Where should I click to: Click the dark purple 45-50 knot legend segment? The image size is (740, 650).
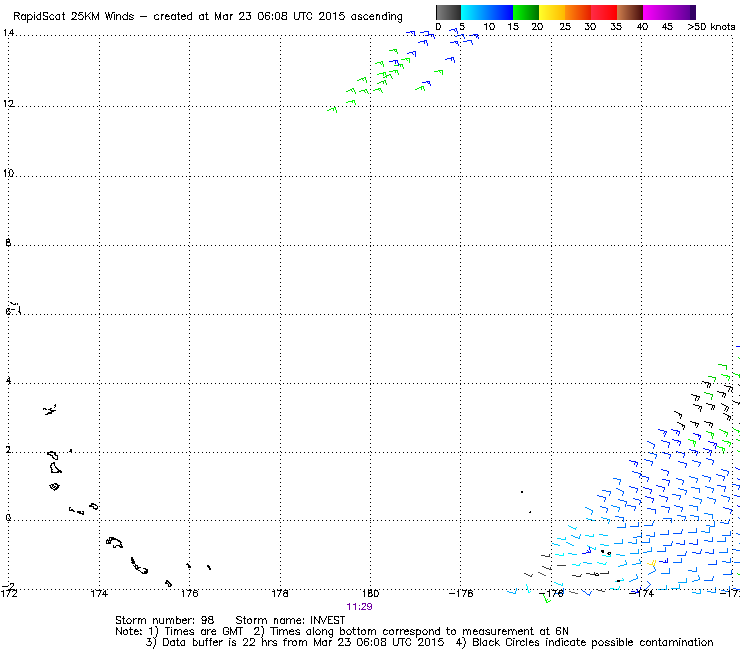click(x=682, y=12)
